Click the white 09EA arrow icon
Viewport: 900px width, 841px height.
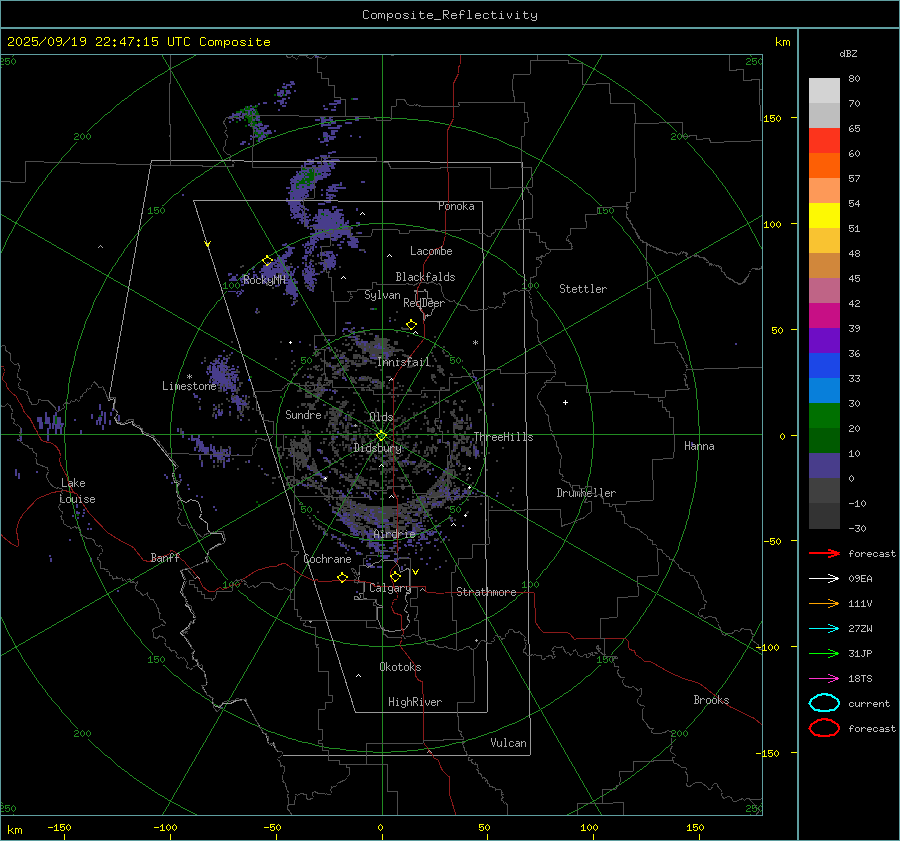click(823, 578)
